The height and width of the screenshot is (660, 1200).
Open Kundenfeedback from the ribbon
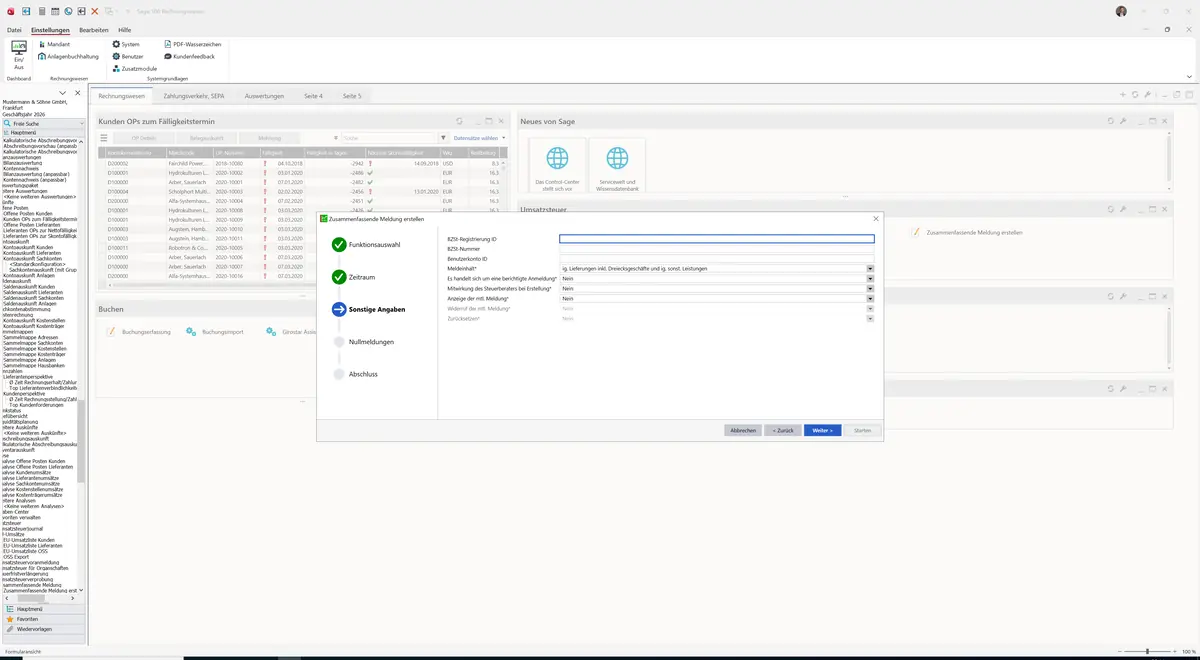click(188, 56)
